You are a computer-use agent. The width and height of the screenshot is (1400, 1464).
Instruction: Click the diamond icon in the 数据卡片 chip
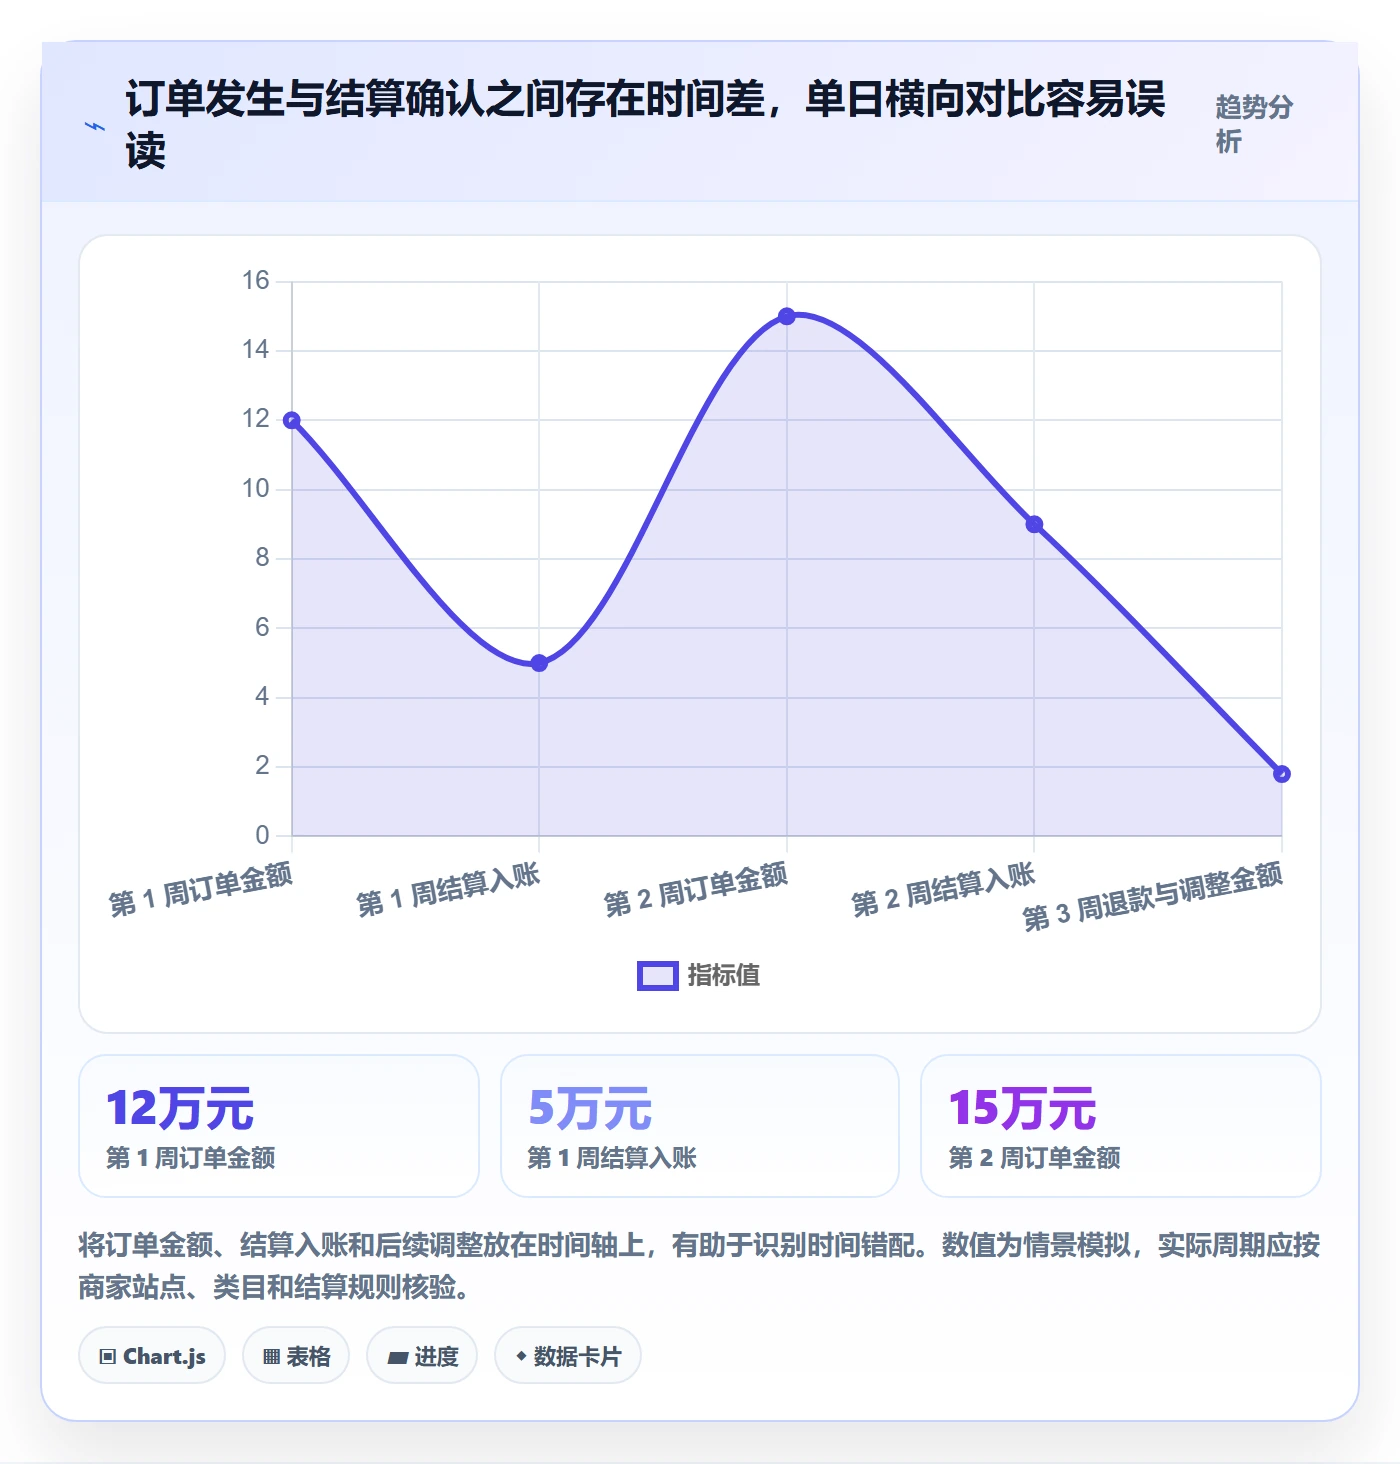[x=521, y=1356]
